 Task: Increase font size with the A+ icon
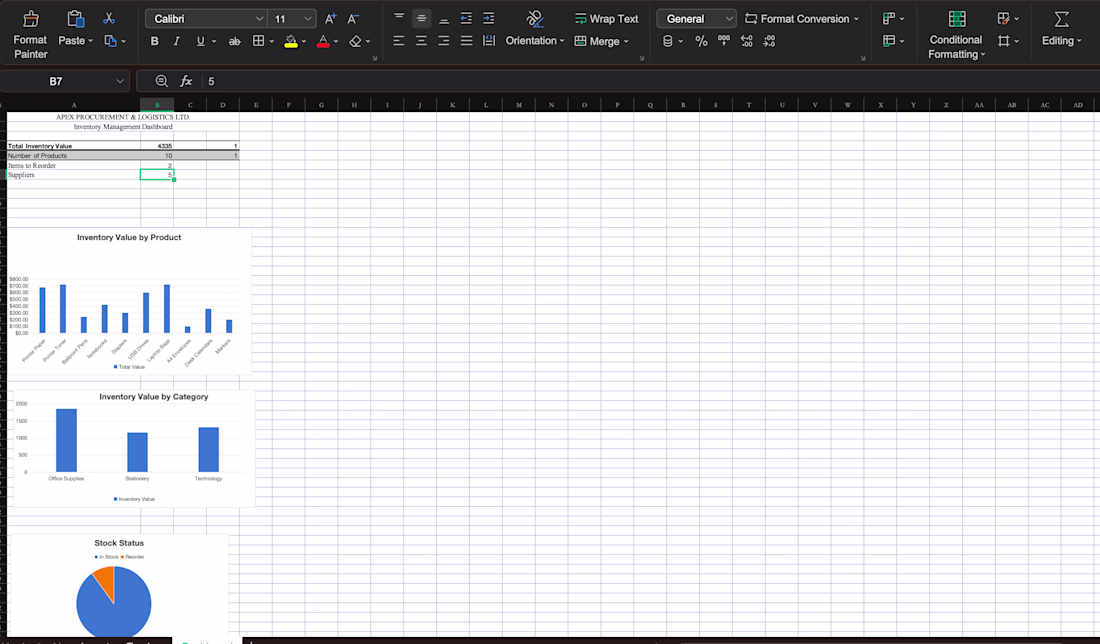pos(330,19)
